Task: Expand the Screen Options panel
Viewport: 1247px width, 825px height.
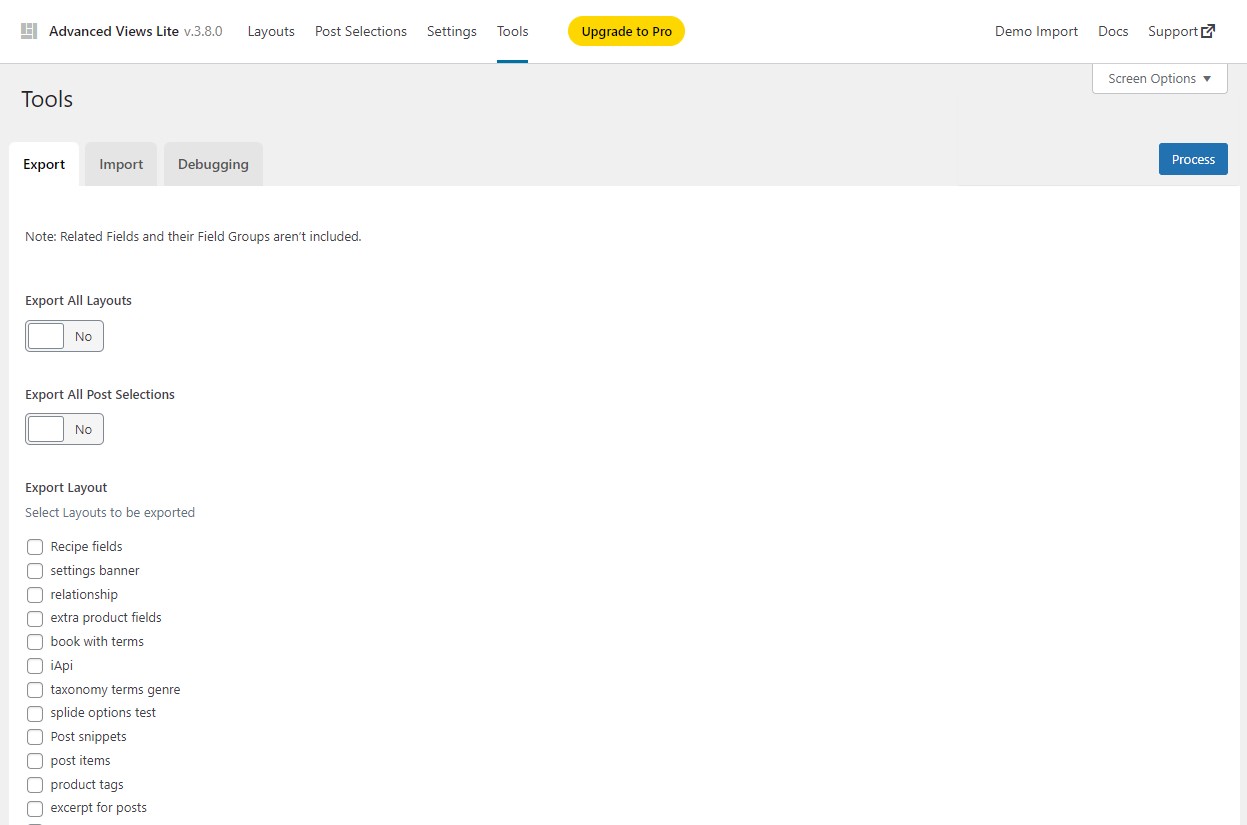Action: click(x=1159, y=78)
